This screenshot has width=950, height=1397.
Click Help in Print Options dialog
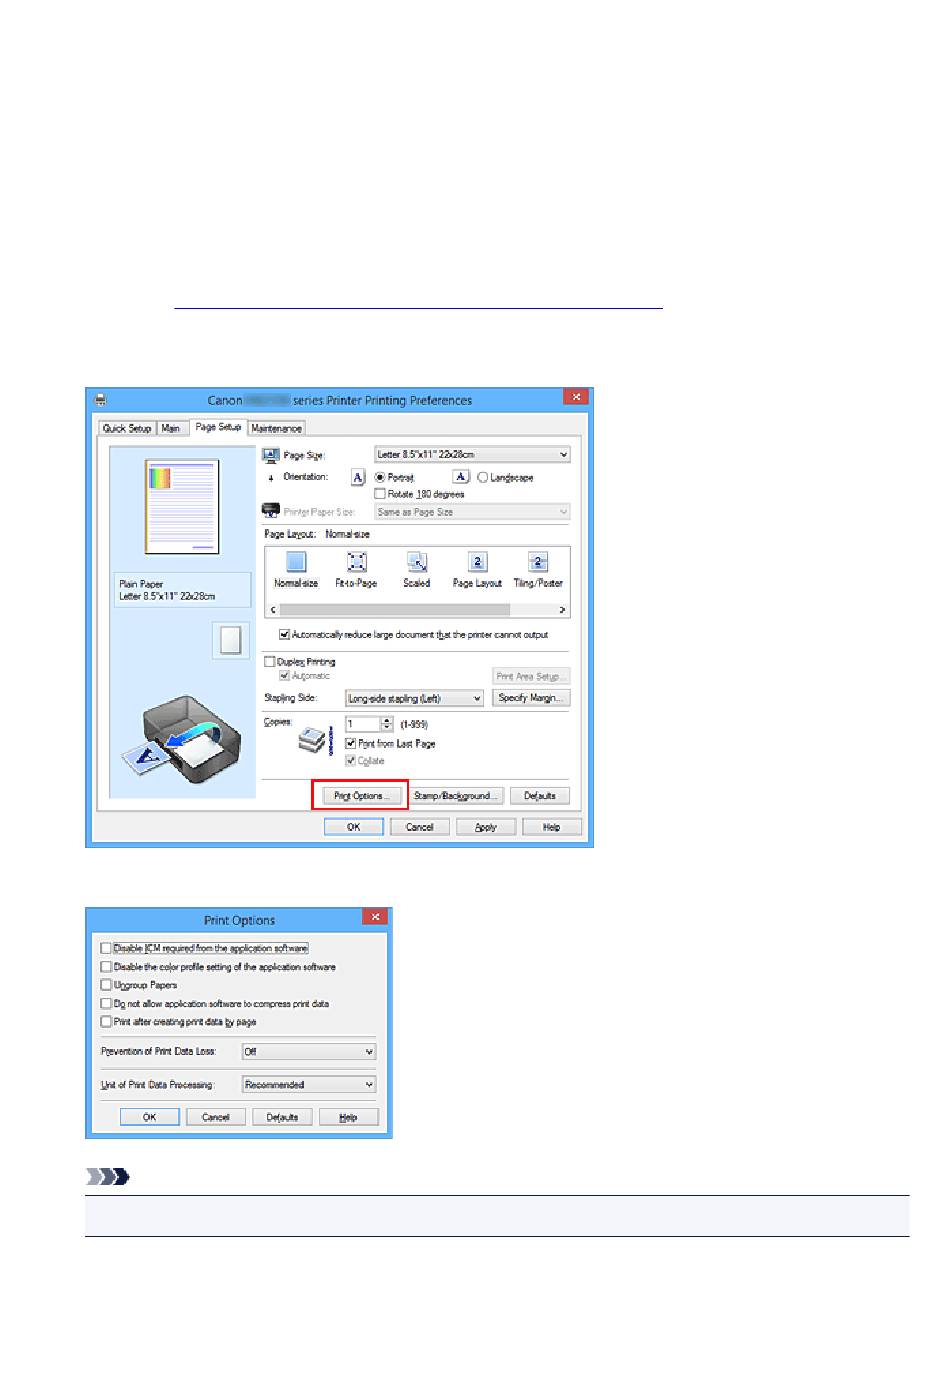point(349,1117)
